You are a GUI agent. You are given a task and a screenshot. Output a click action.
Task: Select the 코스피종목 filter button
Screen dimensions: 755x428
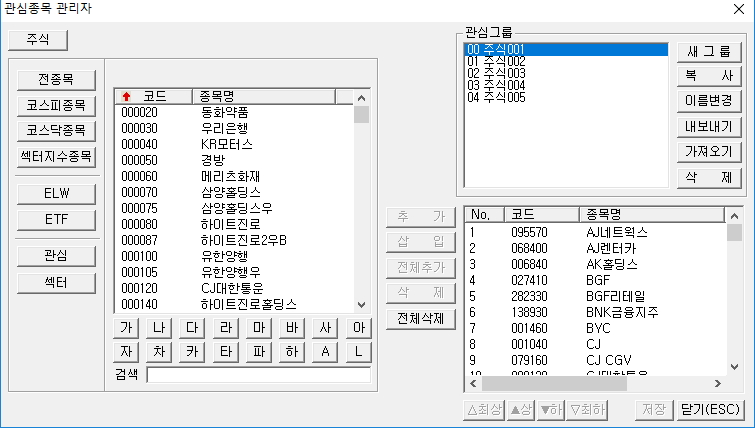pyautogui.click(x=56, y=104)
